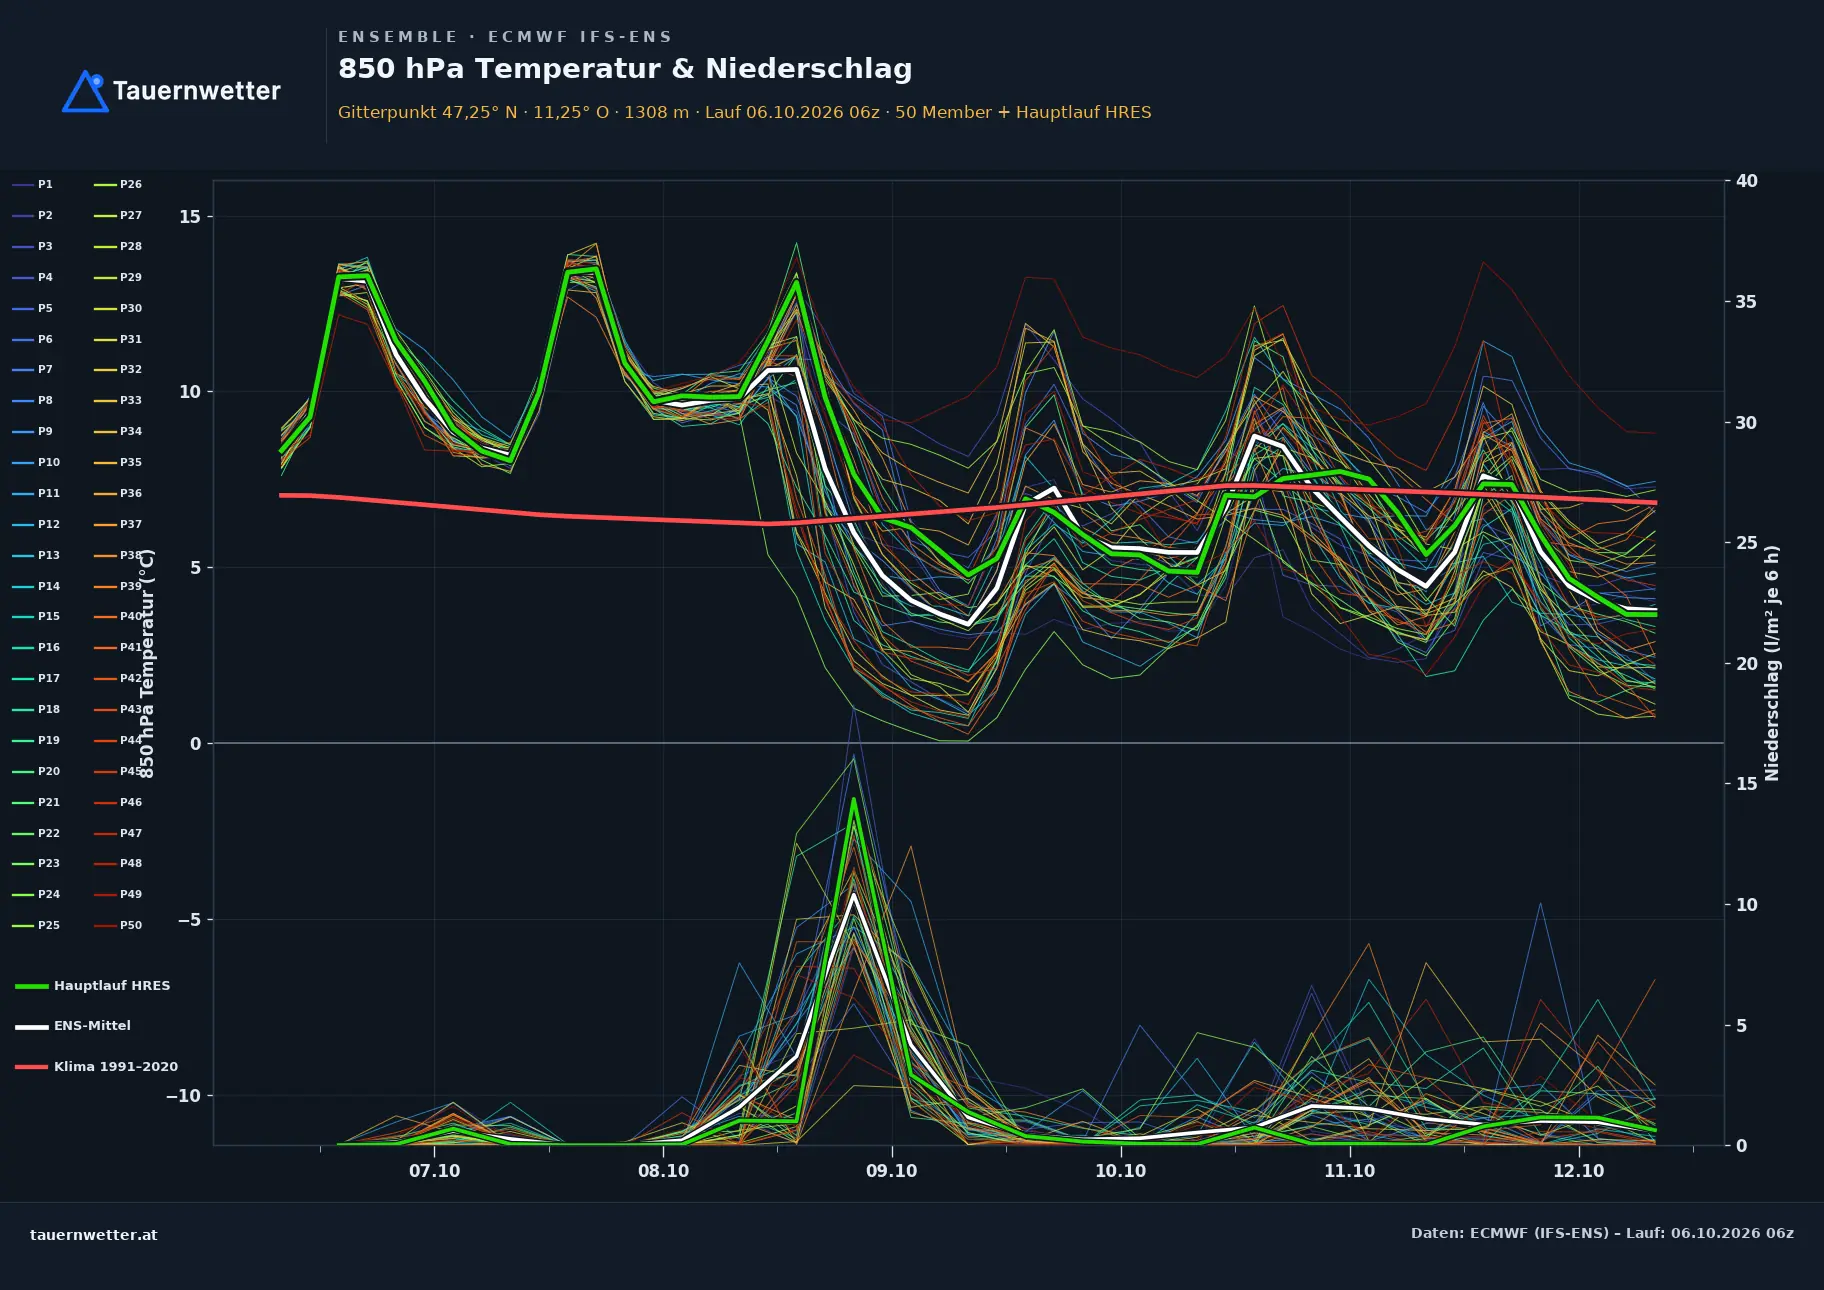Viewport: 1824px width, 1290px height.
Task: Click the red Klima line swatch
Action: pos(32,1067)
